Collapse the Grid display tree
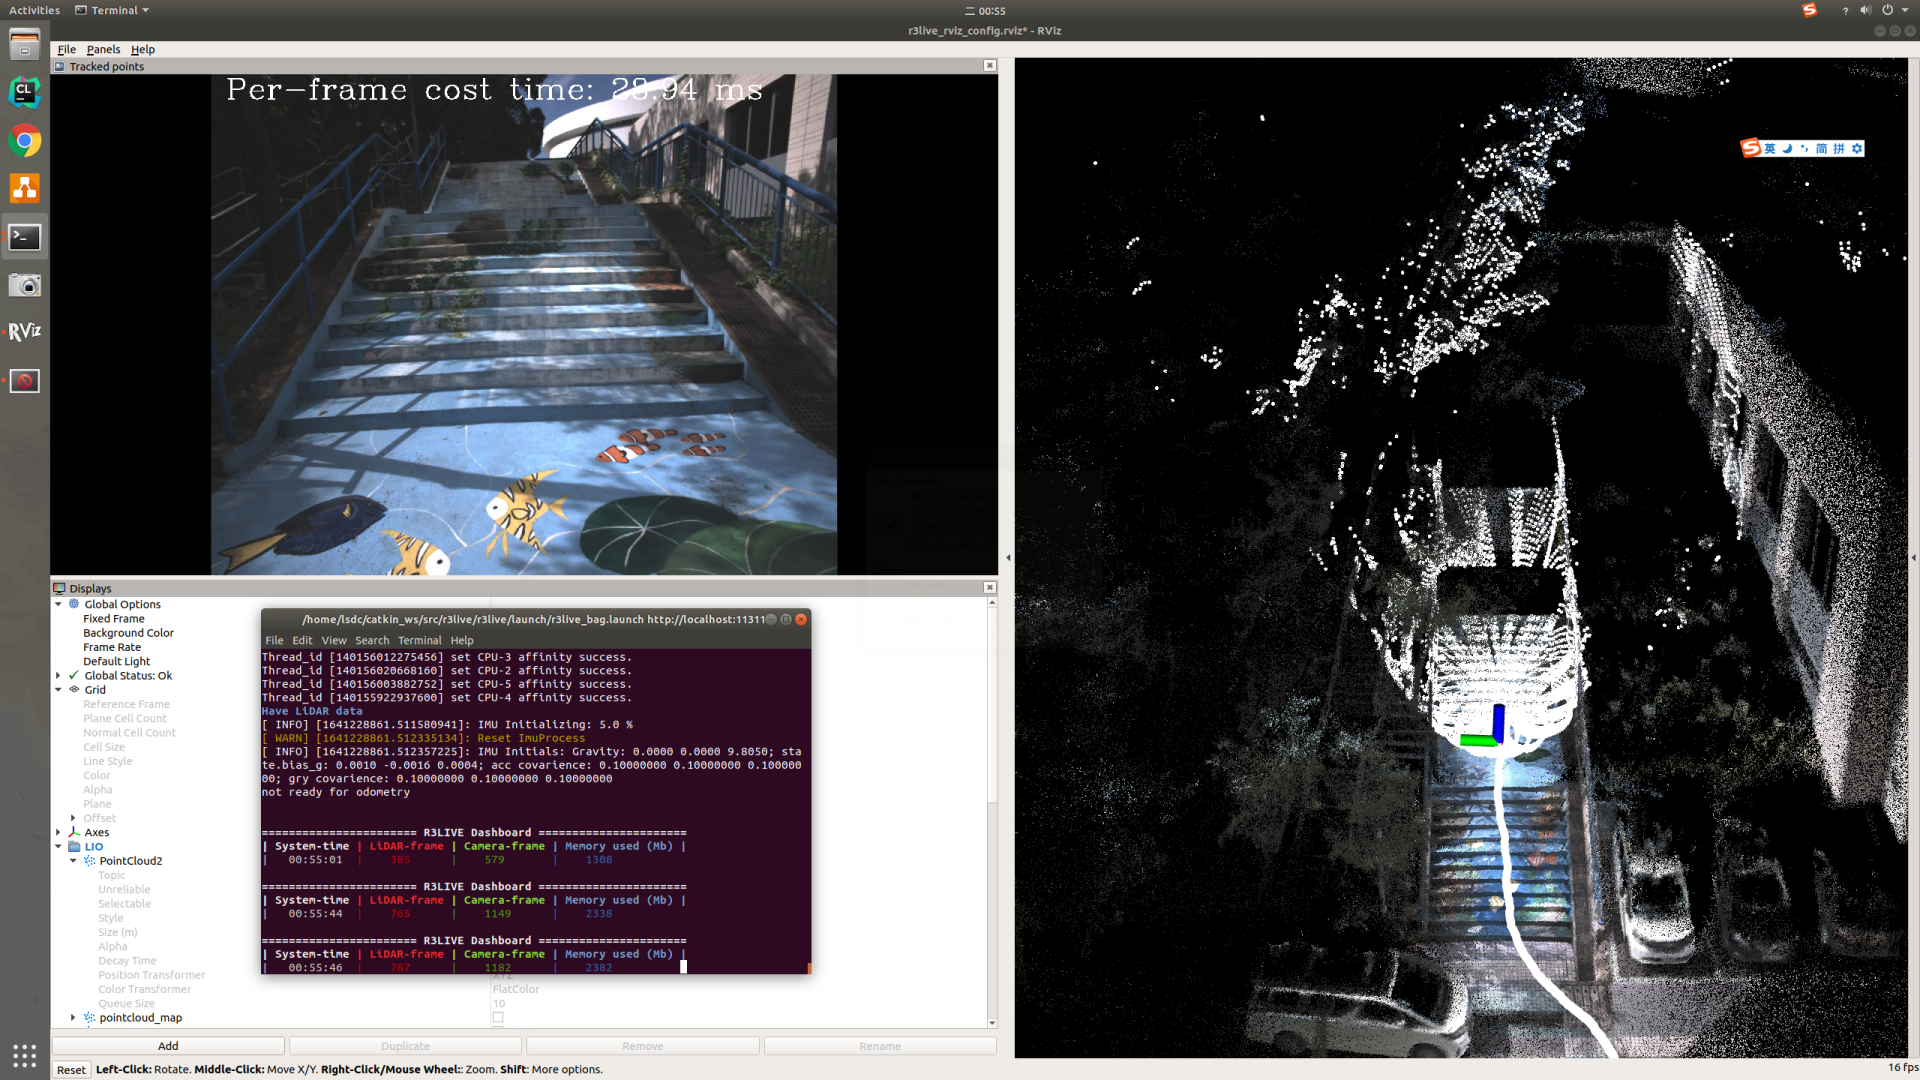1920x1080 pixels. coord(58,690)
